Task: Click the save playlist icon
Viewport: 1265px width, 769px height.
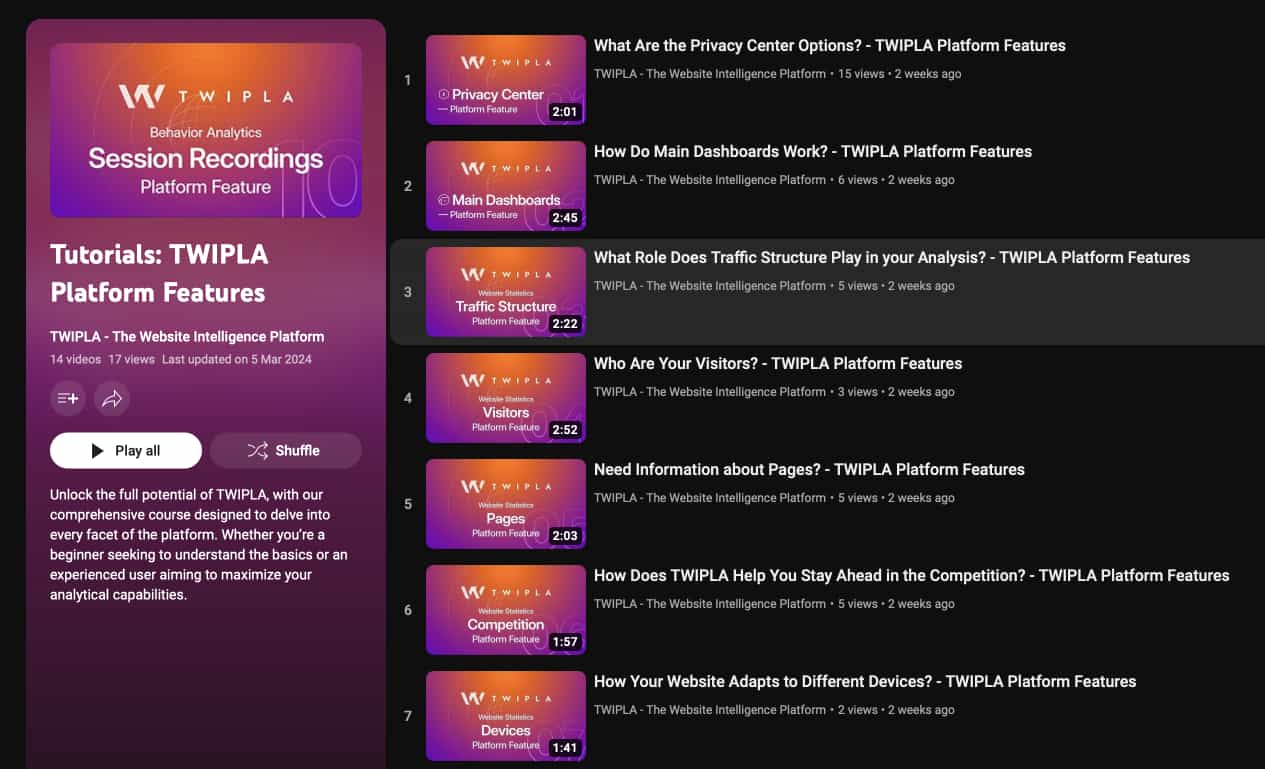Action: click(68, 398)
